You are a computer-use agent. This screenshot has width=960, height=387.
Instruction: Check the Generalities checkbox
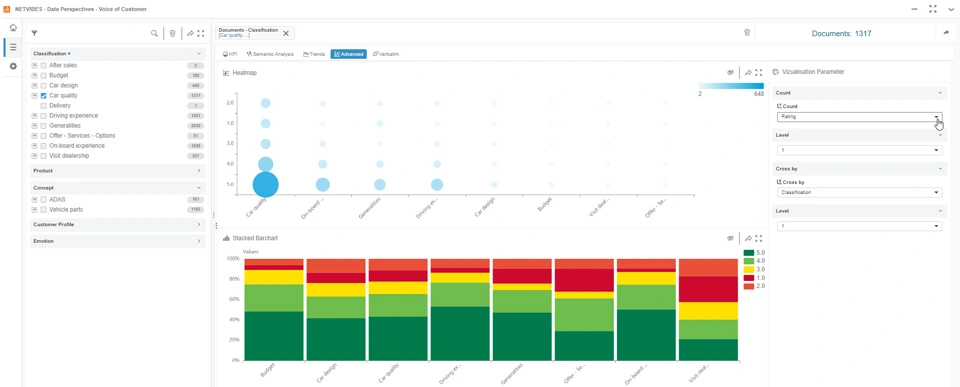(43, 126)
